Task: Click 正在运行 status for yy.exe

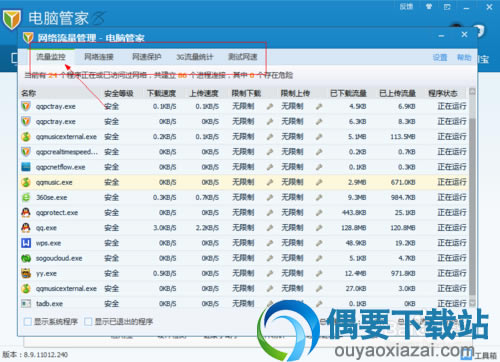Action: click(452, 273)
